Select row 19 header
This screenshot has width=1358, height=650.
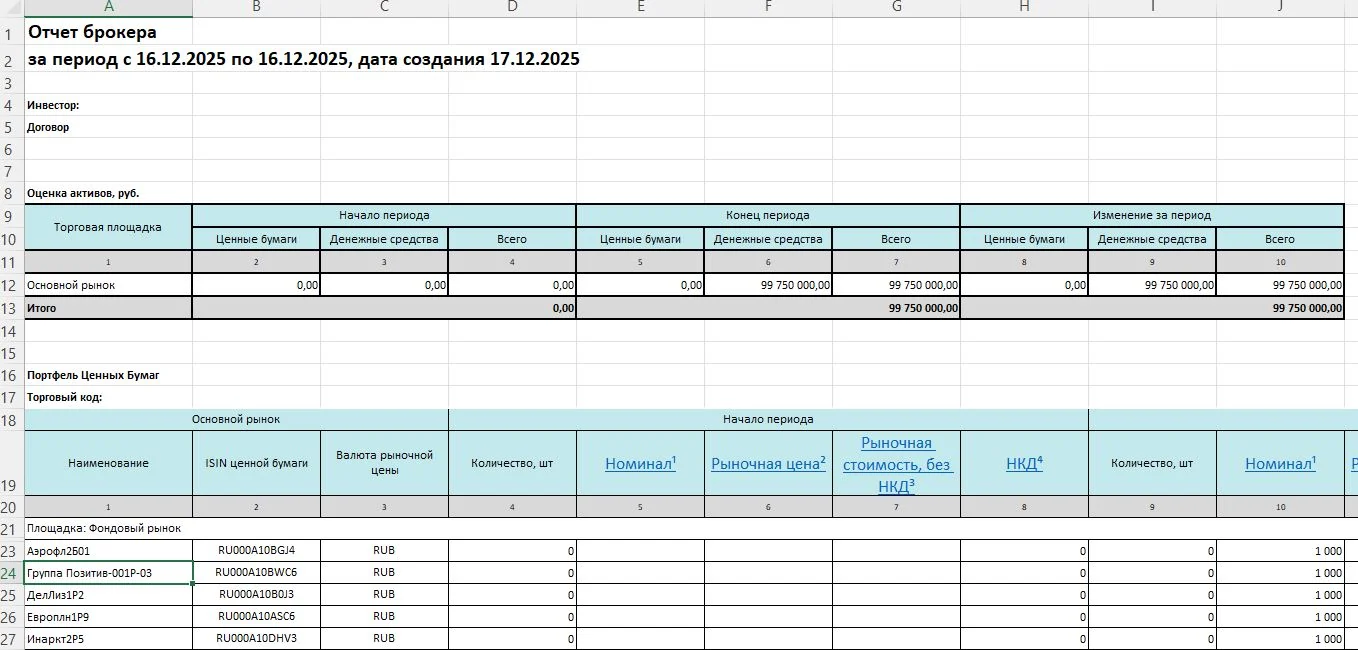(11, 463)
